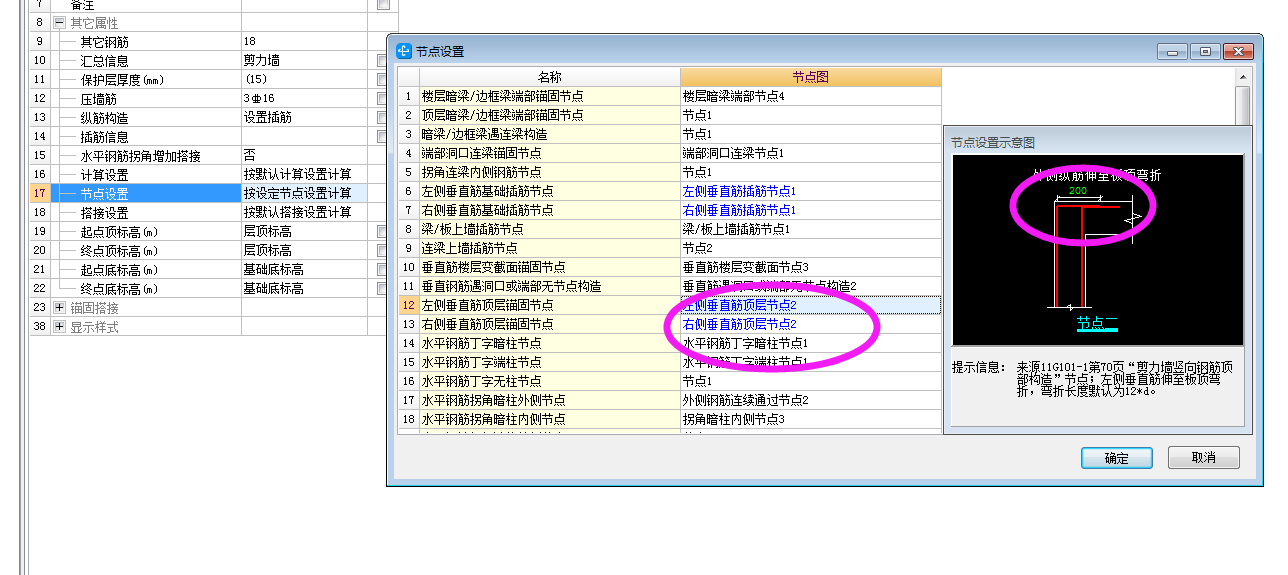Click the scroll-up arrow of the node list

pos(1243,75)
